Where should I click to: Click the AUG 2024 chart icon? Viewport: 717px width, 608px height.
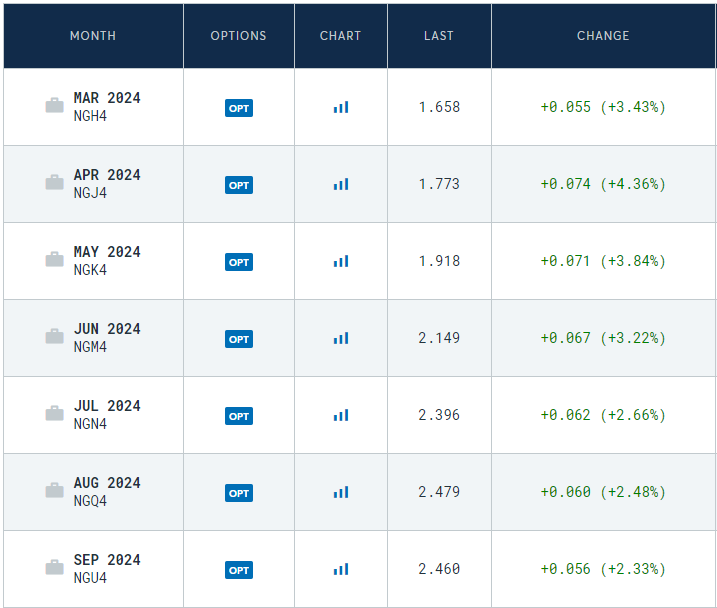[x=341, y=492]
